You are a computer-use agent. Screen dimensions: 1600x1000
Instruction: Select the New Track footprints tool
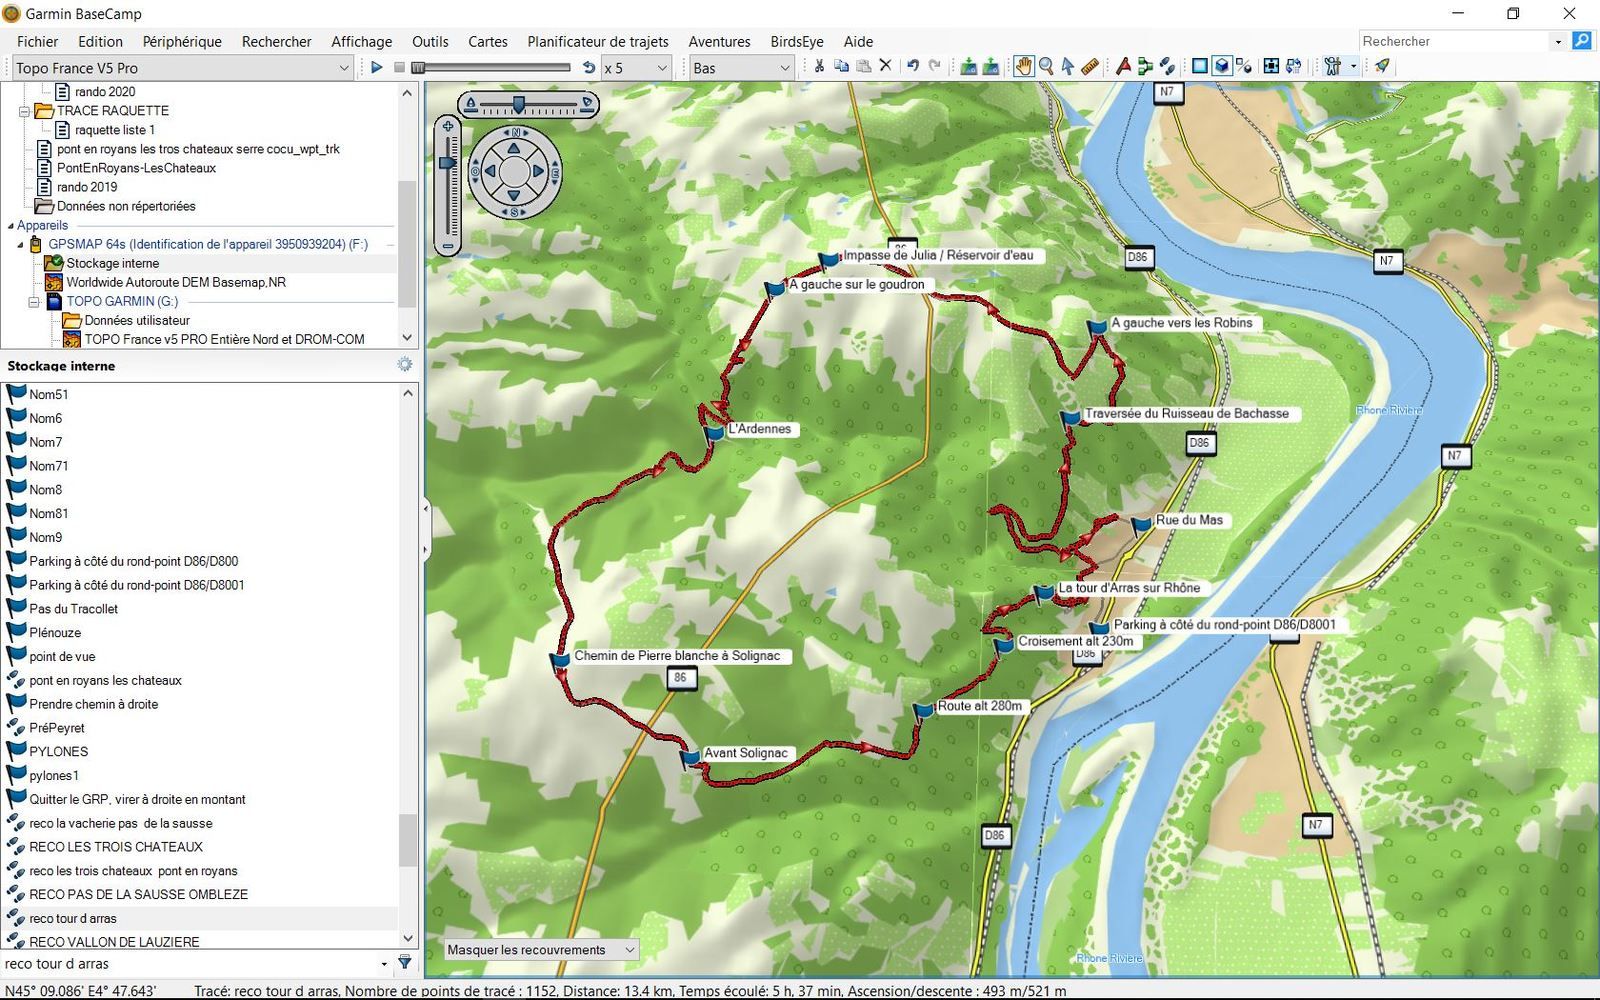(1167, 67)
